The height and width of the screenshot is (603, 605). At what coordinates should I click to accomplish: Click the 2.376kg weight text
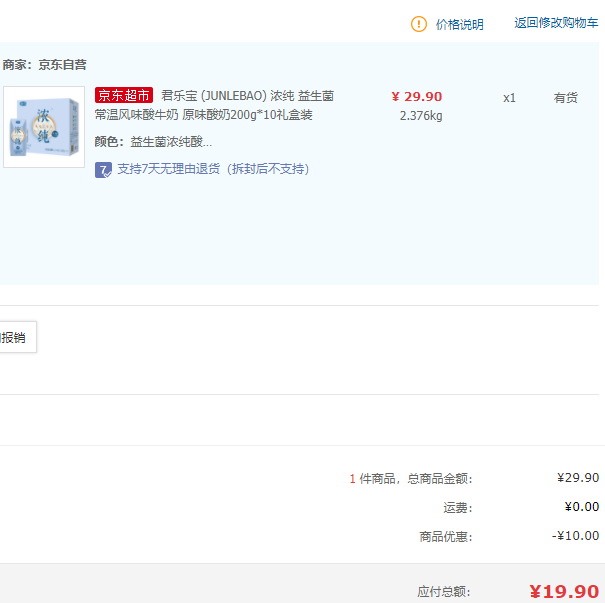point(420,115)
